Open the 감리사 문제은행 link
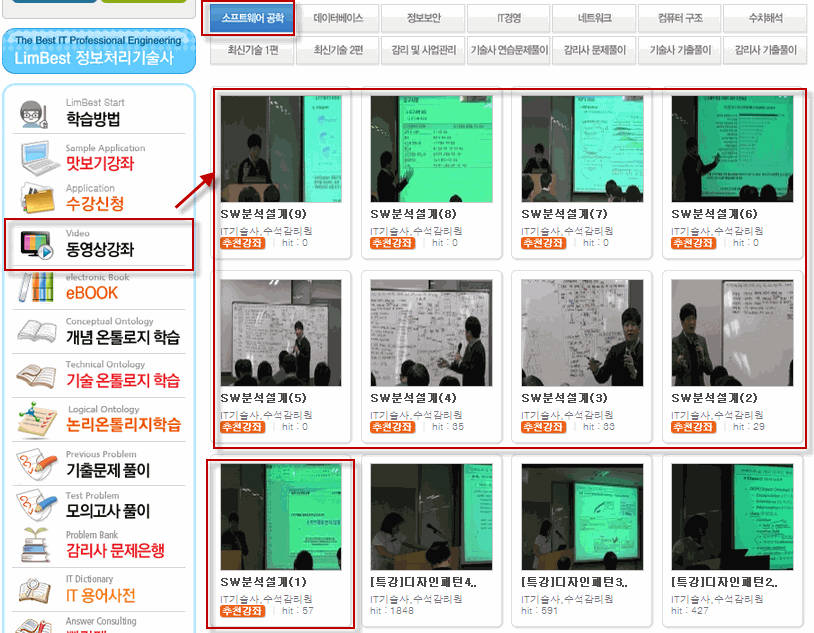814x633 pixels. pos(115,551)
